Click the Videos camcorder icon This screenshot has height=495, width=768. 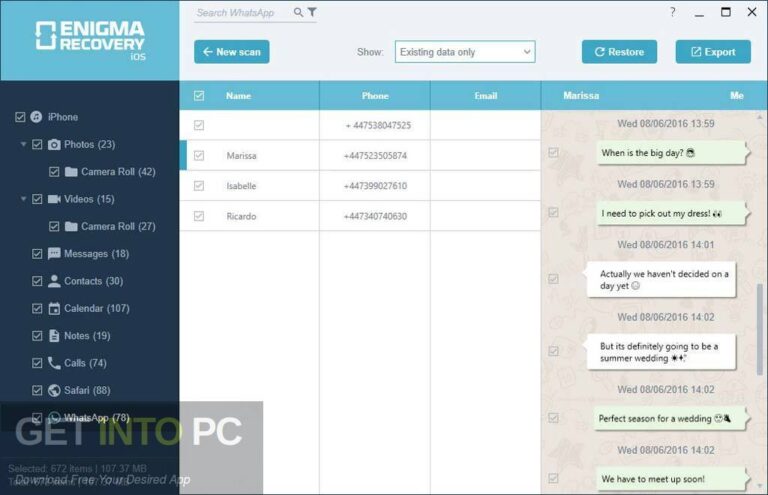[x=54, y=199]
